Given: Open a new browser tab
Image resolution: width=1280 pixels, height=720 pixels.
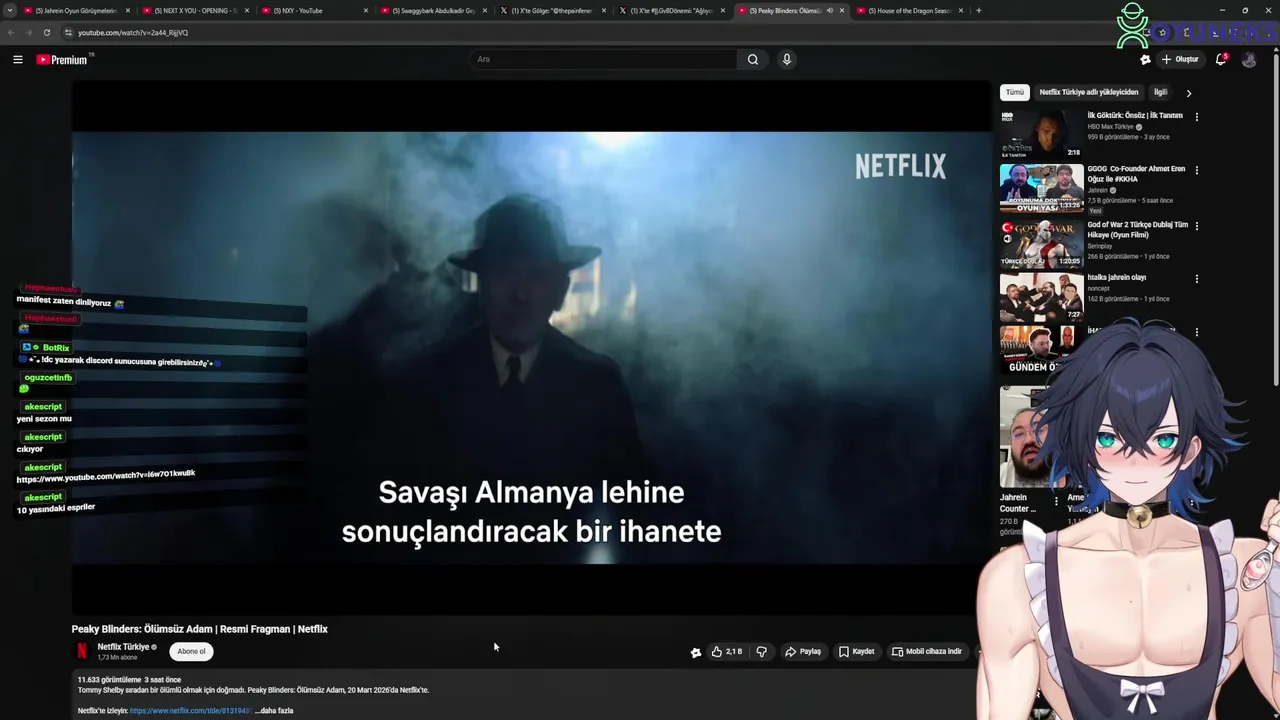Looking at the screenshot, I should [978, 10].
